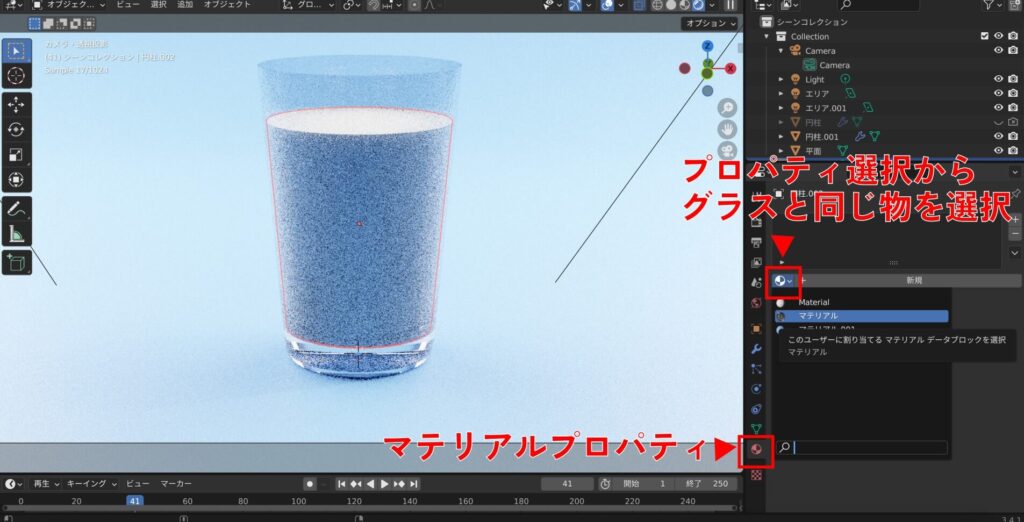
Task: Choose マテリアル from the material list
Action: pyautogui.click(x=862, y=316)
